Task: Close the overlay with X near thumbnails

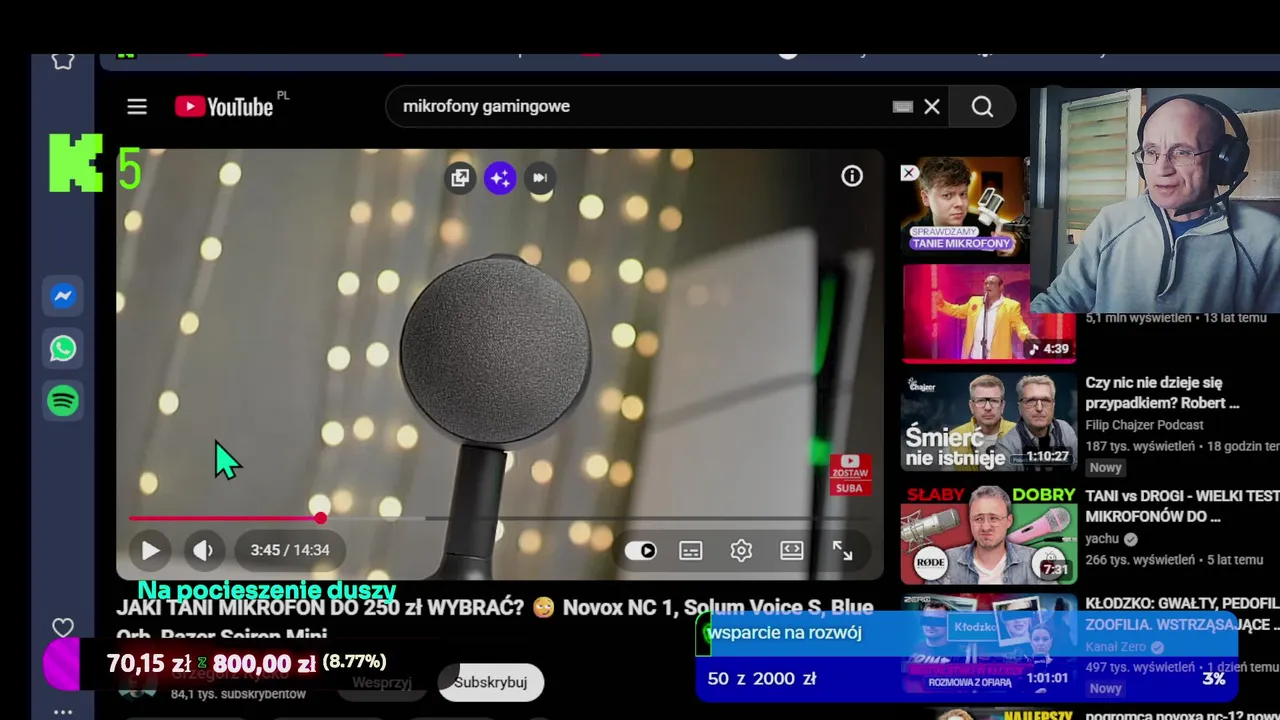Action: pyautogui.click(x=909, y=173)
